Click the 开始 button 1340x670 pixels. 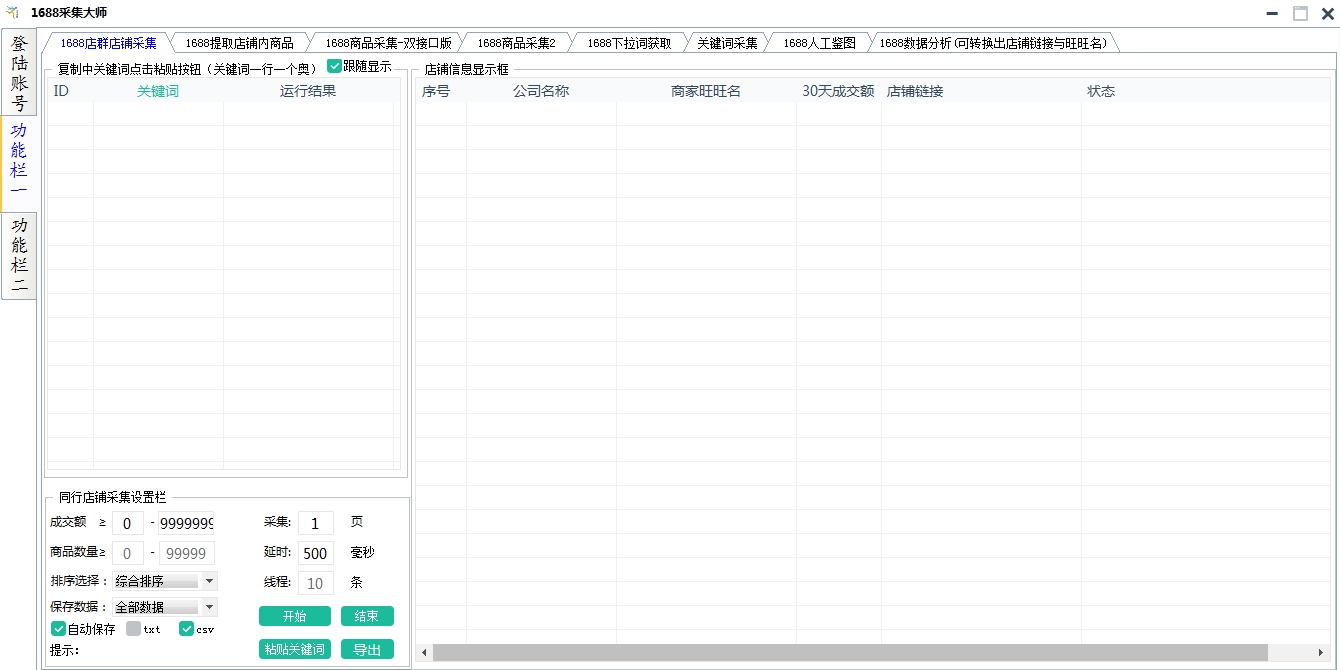[x=294, y=616]
